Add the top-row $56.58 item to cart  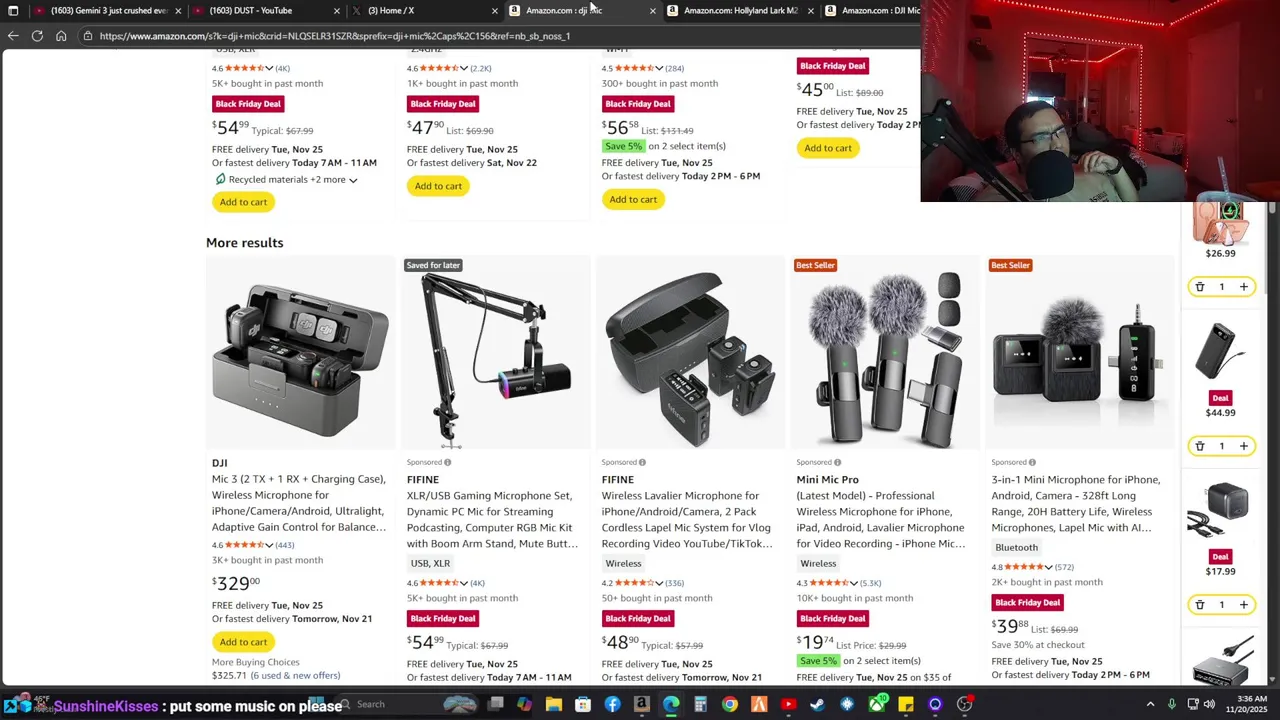click(x=633, y=199)
